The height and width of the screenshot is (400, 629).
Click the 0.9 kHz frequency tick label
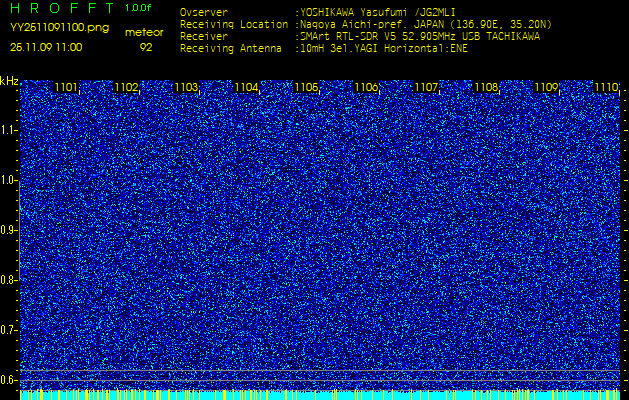[x=8, y=230]
